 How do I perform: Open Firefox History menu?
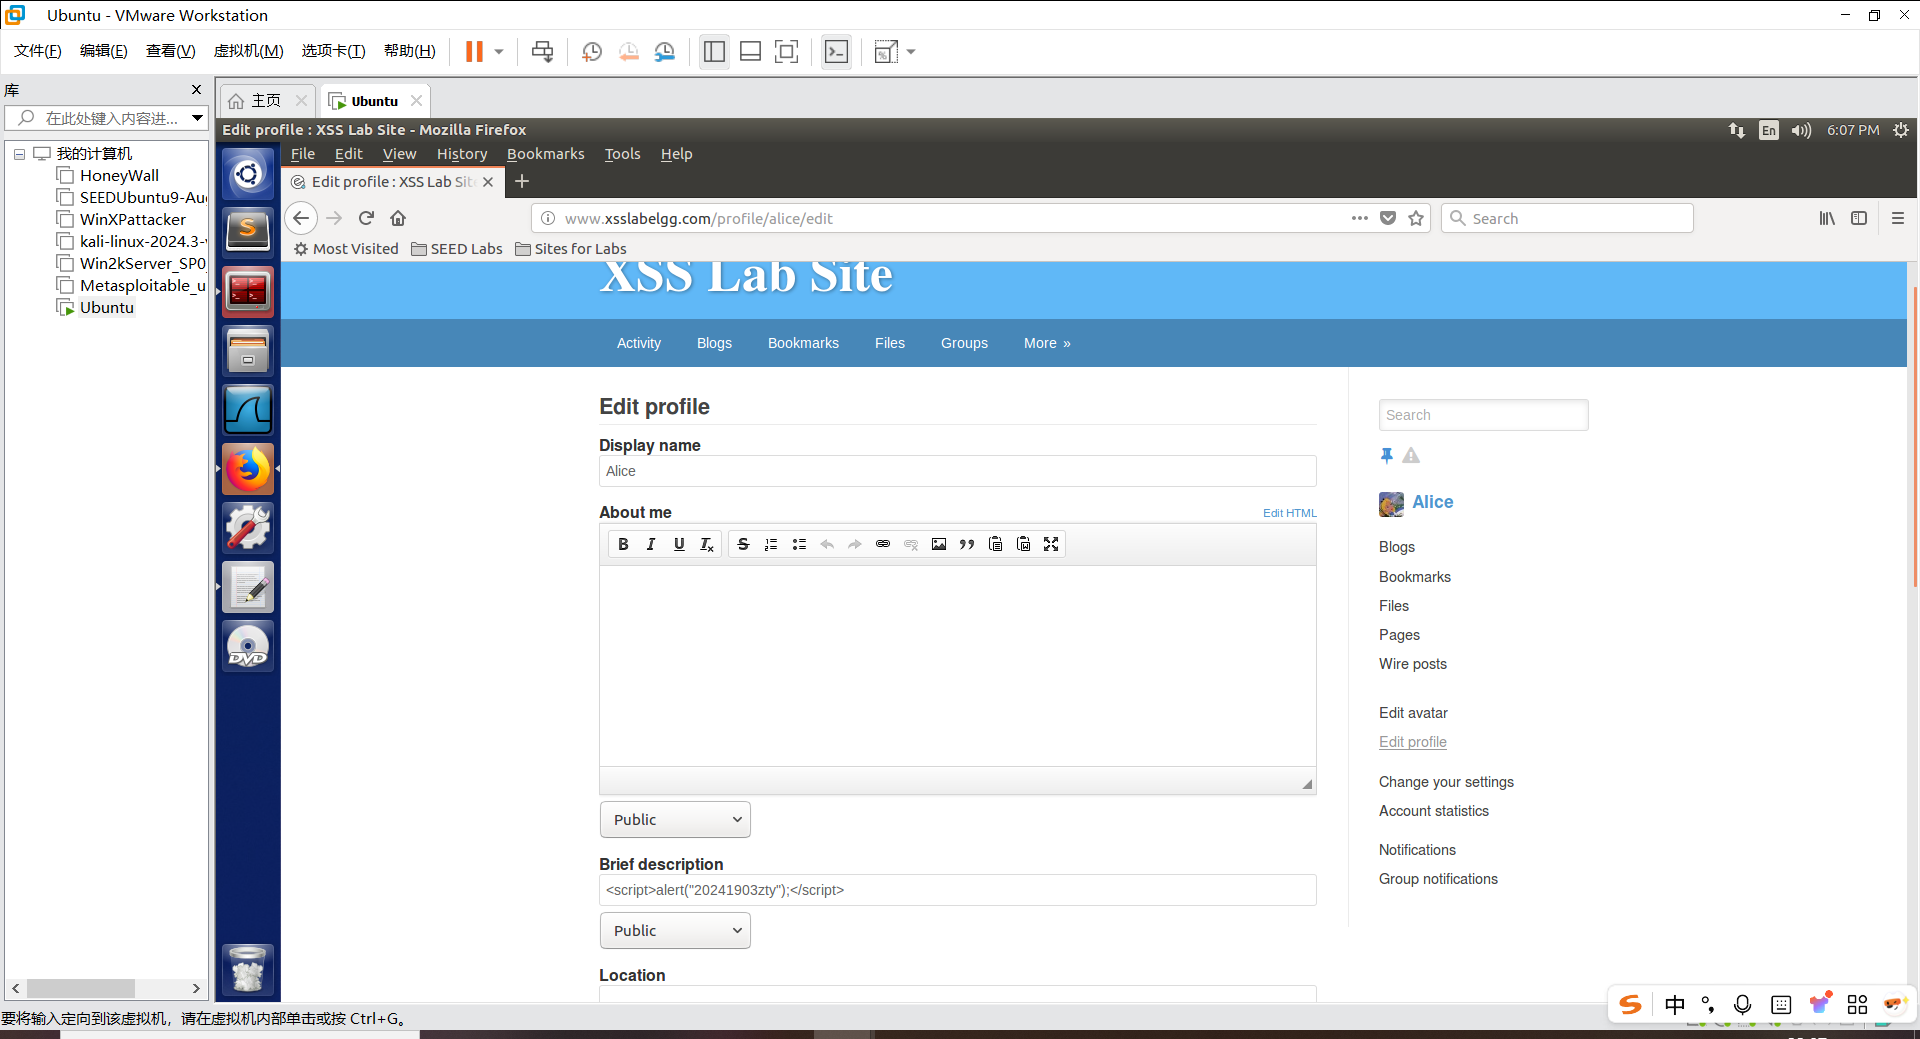[x=462, y=154]
